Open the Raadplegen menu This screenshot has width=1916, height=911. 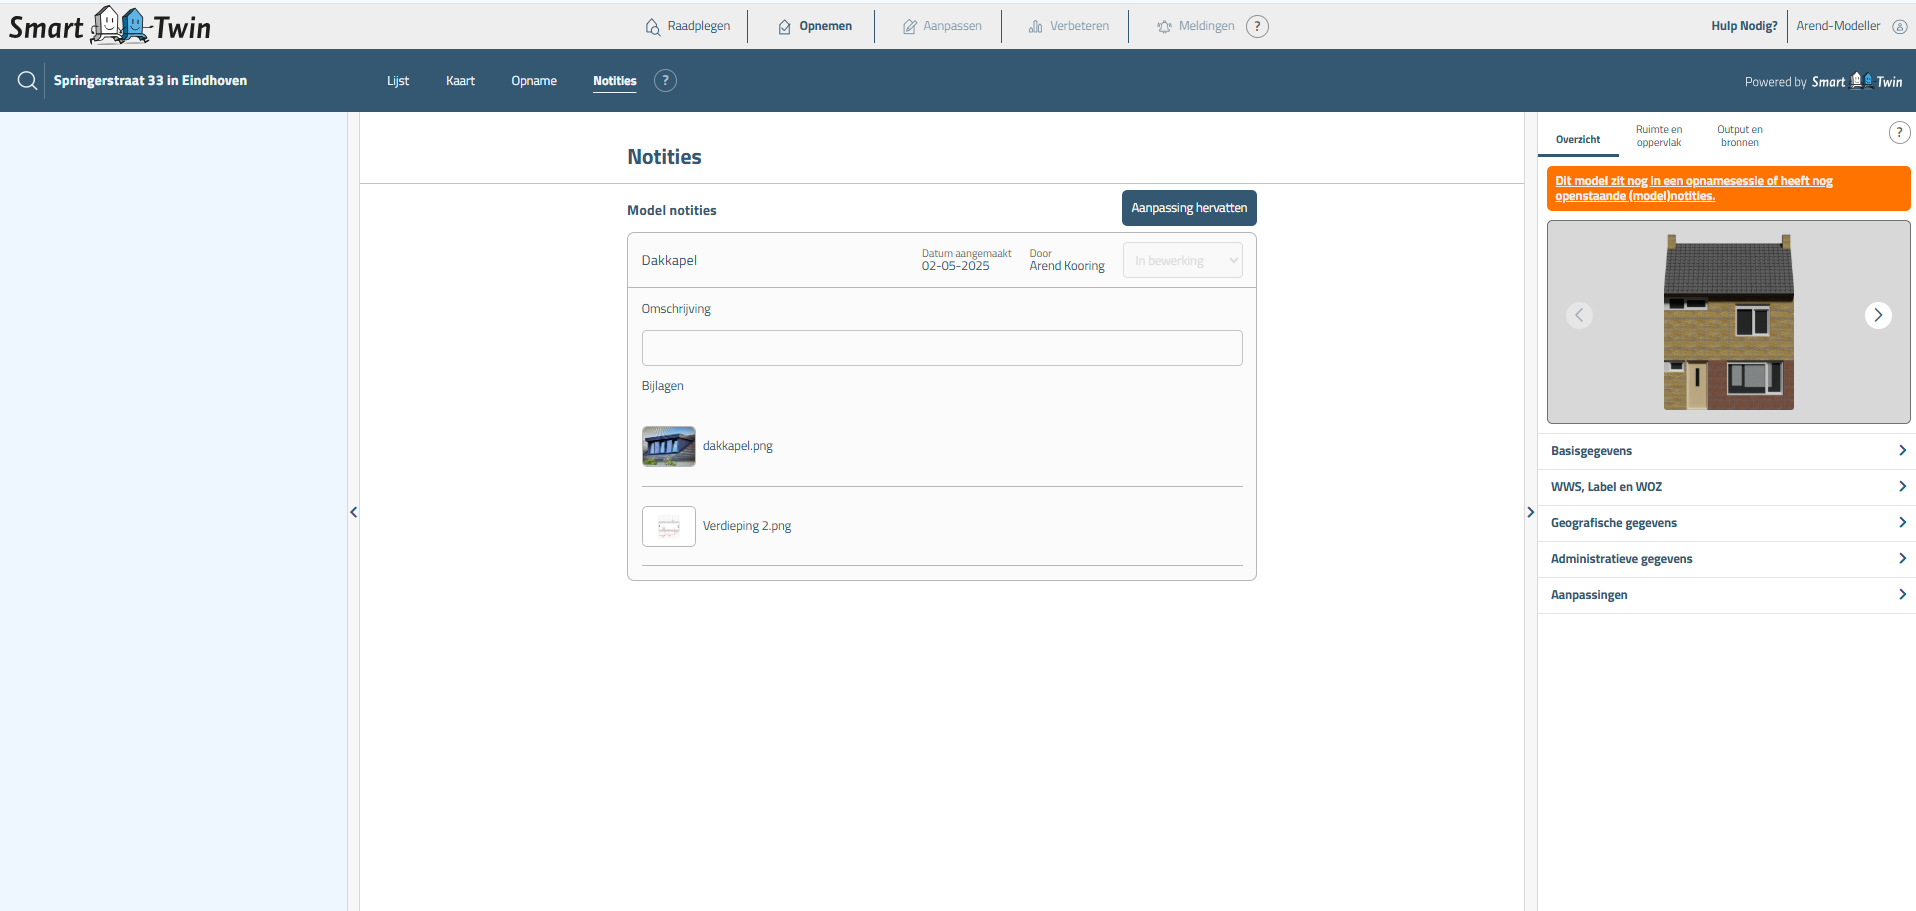[688, 27]
